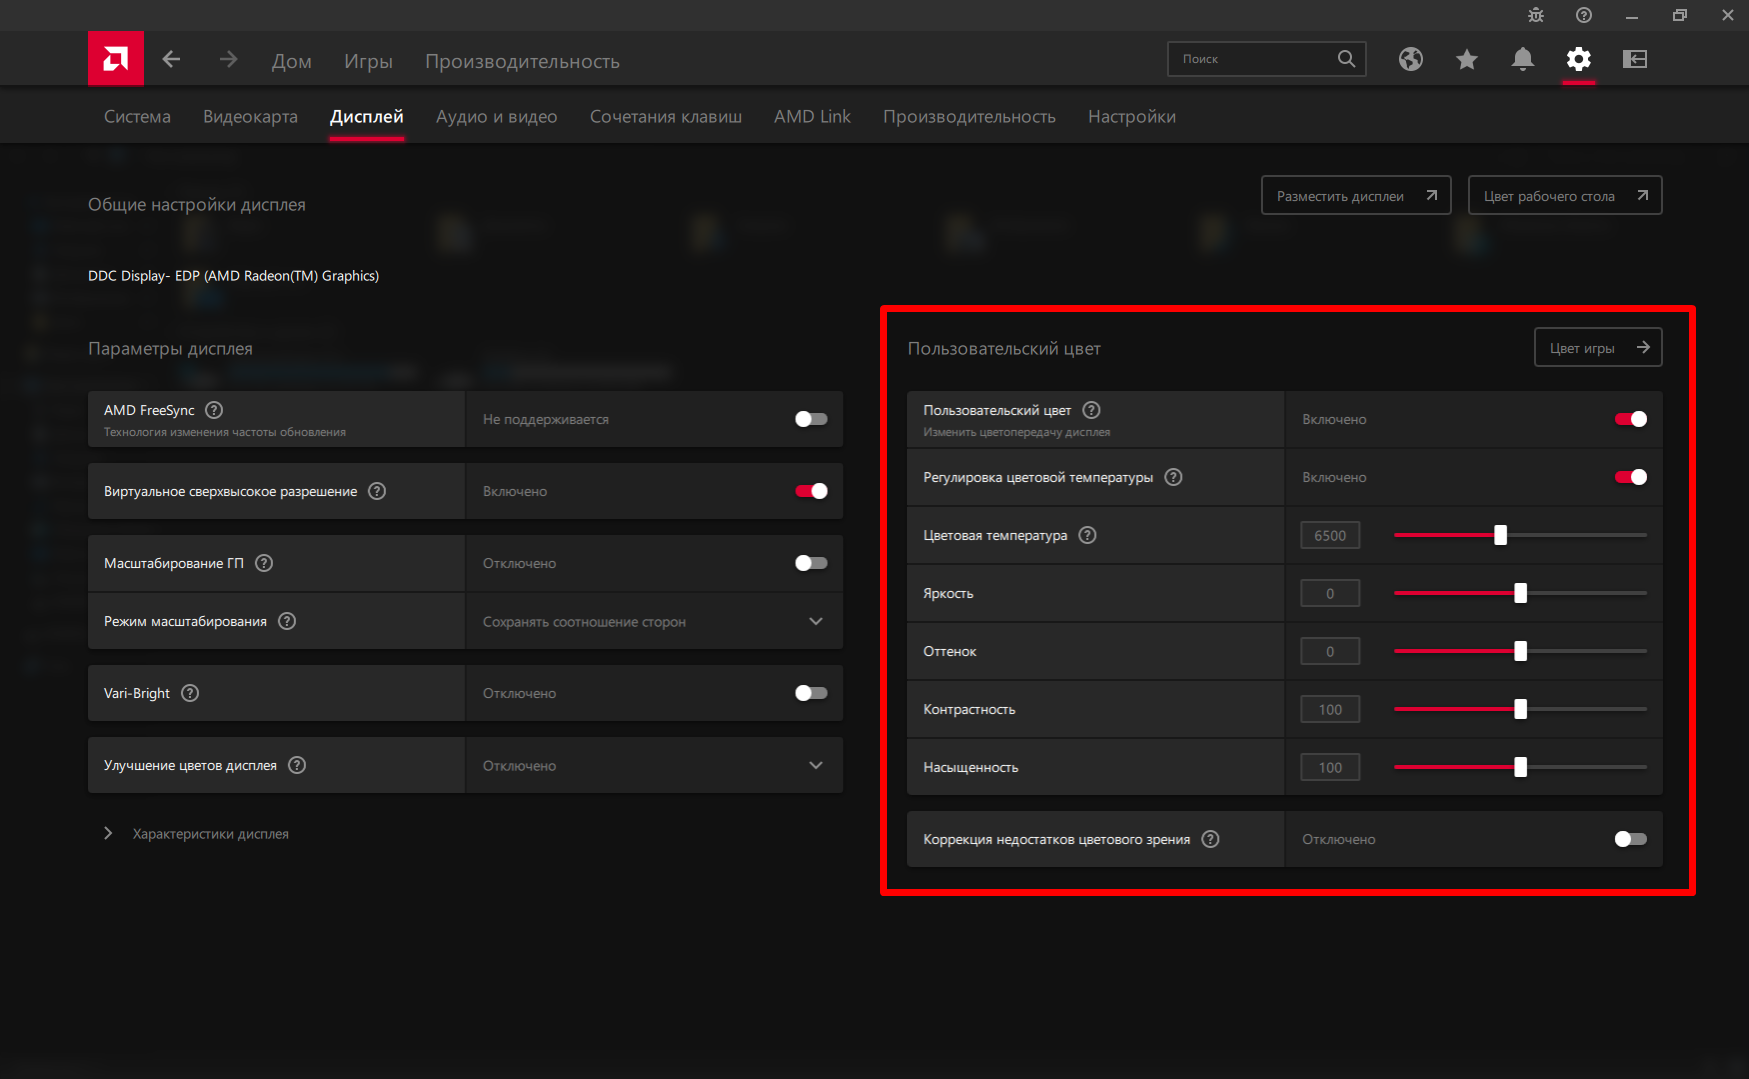Screen dimensions: 1749x1079
Task: Click Яркость value field
Action: point(1330,593)
